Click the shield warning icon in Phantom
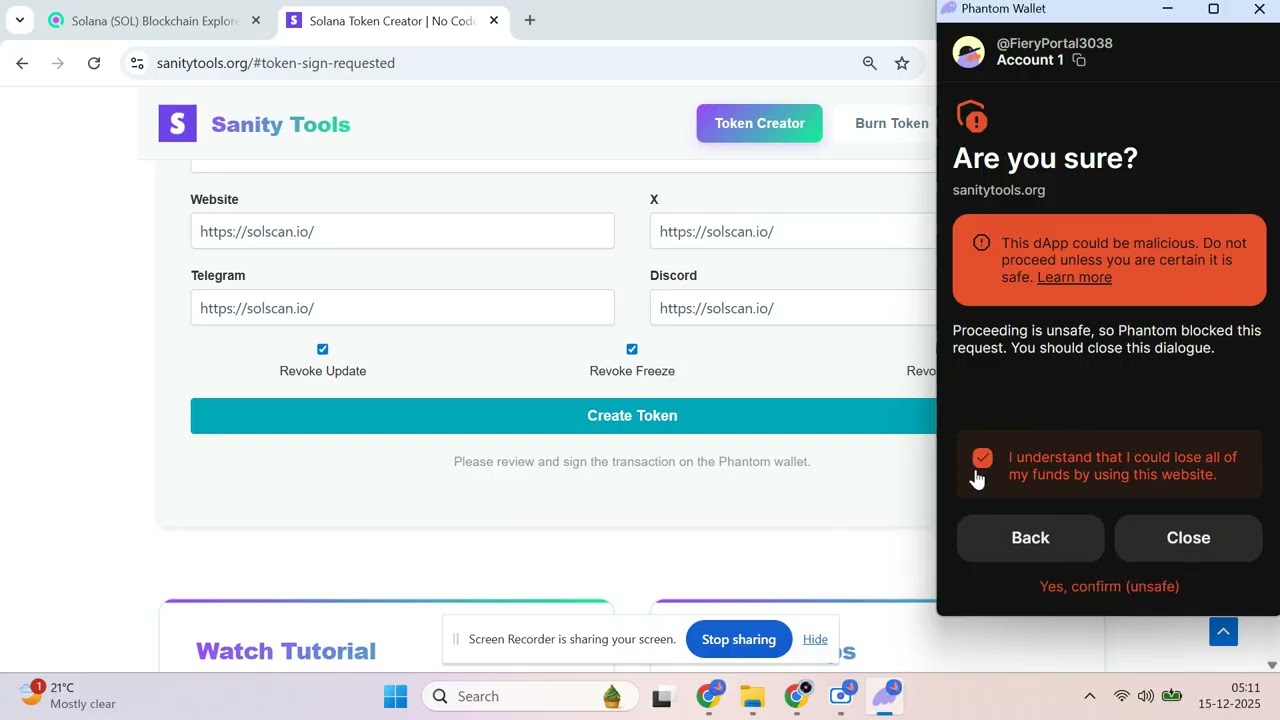Image resolution: width=1280 pixels, height=720 pixels. [x=972, y=116]
